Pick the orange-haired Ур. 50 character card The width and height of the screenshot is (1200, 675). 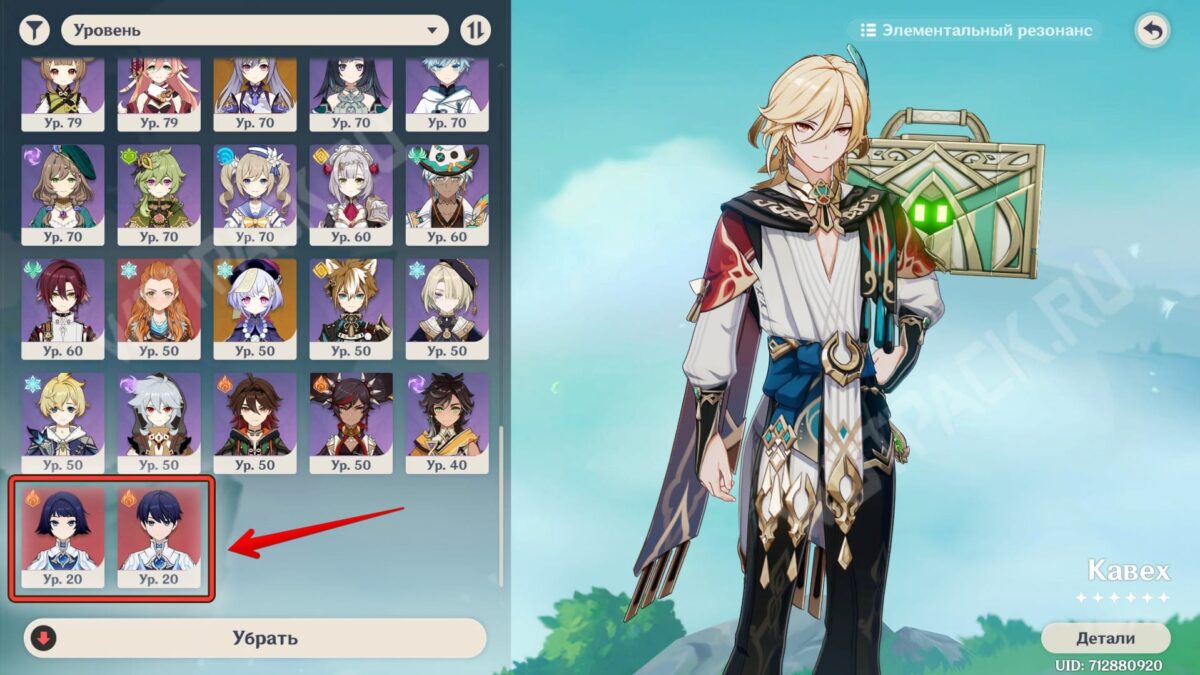click(x=159, y=309)
